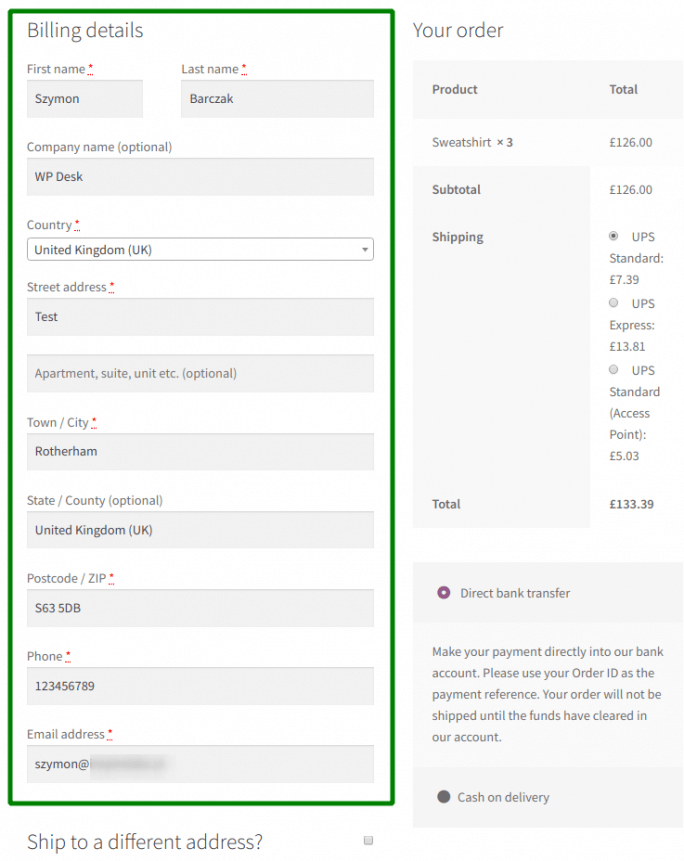
Task: Select the Email address field
Action: tap(199, 764)
